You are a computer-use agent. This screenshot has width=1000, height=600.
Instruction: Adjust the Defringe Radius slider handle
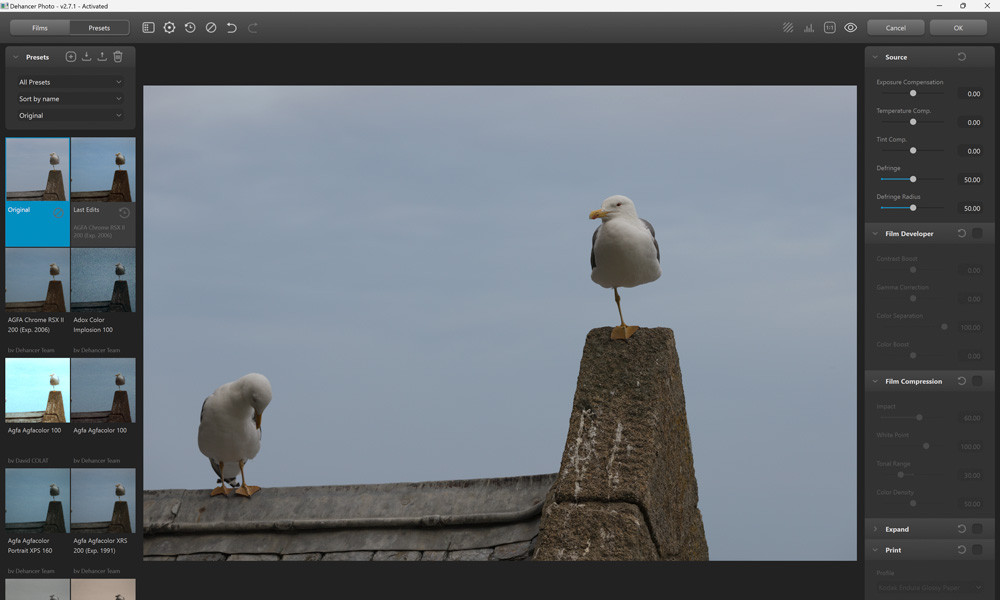click(x=913, y=208)
